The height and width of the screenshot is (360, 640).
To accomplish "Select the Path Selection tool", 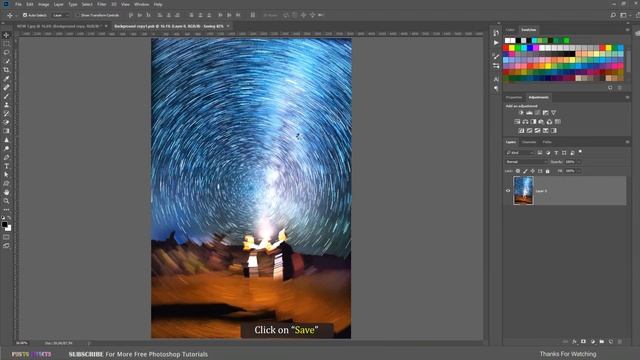I will pyautogui.click(x=6, y=175).
